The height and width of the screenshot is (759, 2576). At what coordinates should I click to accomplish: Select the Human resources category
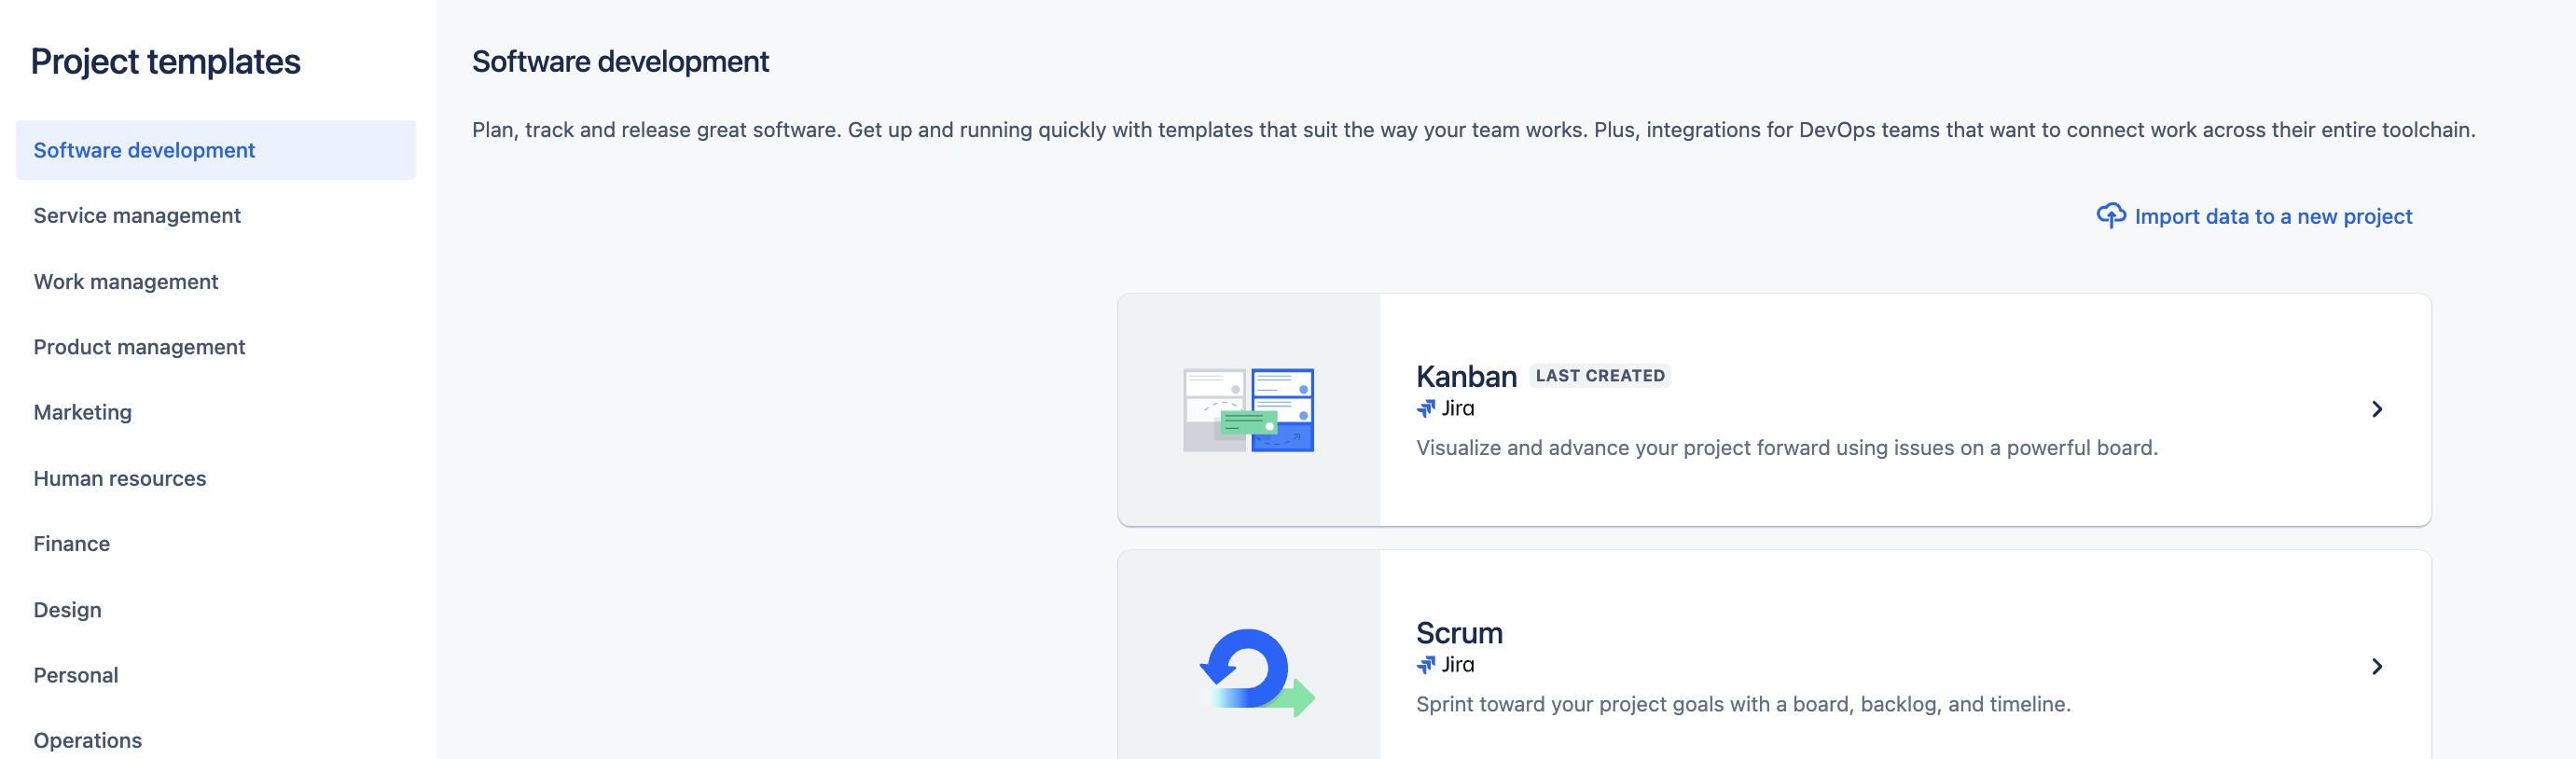(120, 478)
